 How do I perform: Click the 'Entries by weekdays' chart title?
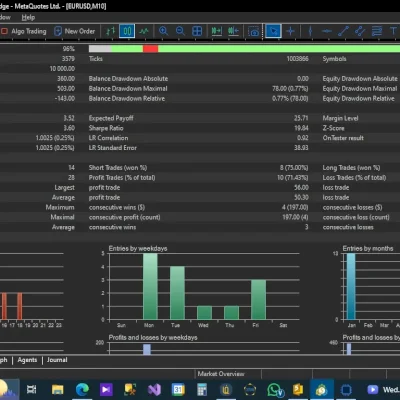(x=138, y=248)
